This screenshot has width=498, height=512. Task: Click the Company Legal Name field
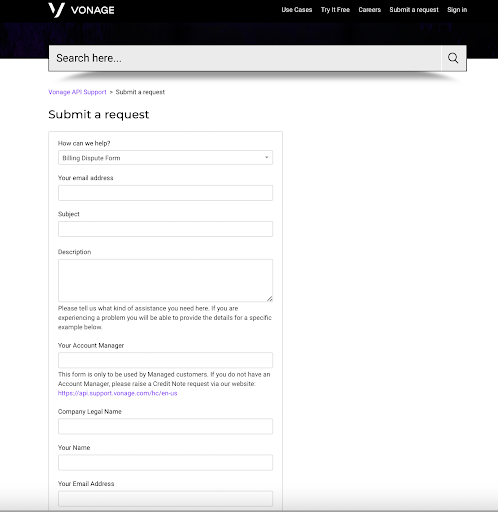pos(165,426)
